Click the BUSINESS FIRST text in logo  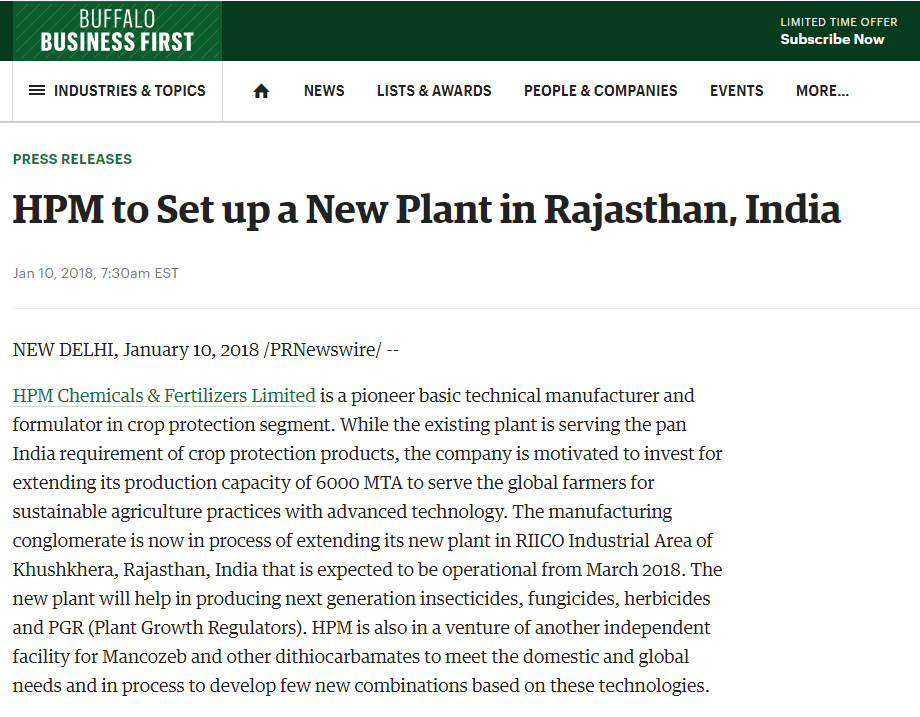pos(117,42)
